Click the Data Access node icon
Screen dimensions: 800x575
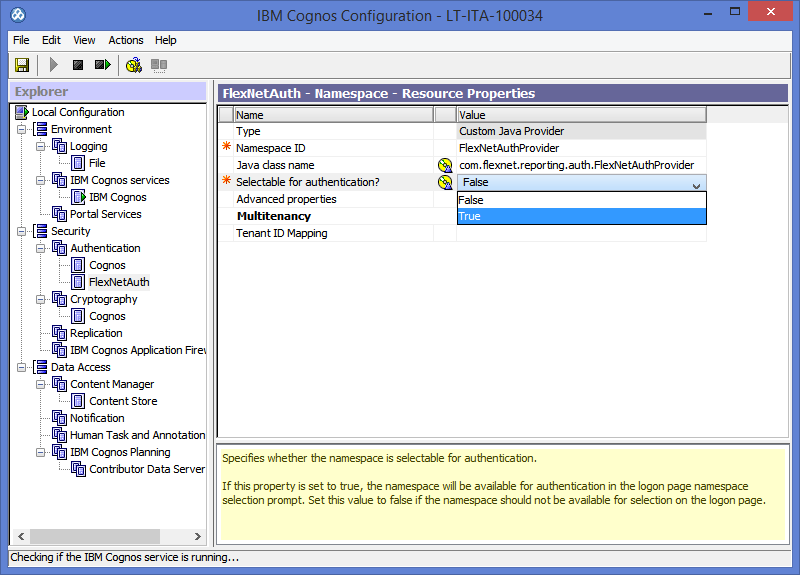tap(41, 367)
